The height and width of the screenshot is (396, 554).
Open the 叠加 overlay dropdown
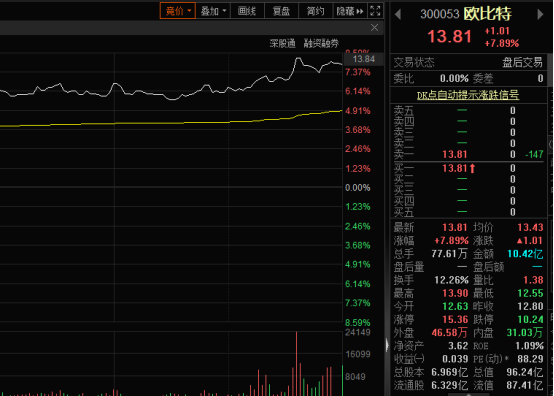tap(213, 11)
